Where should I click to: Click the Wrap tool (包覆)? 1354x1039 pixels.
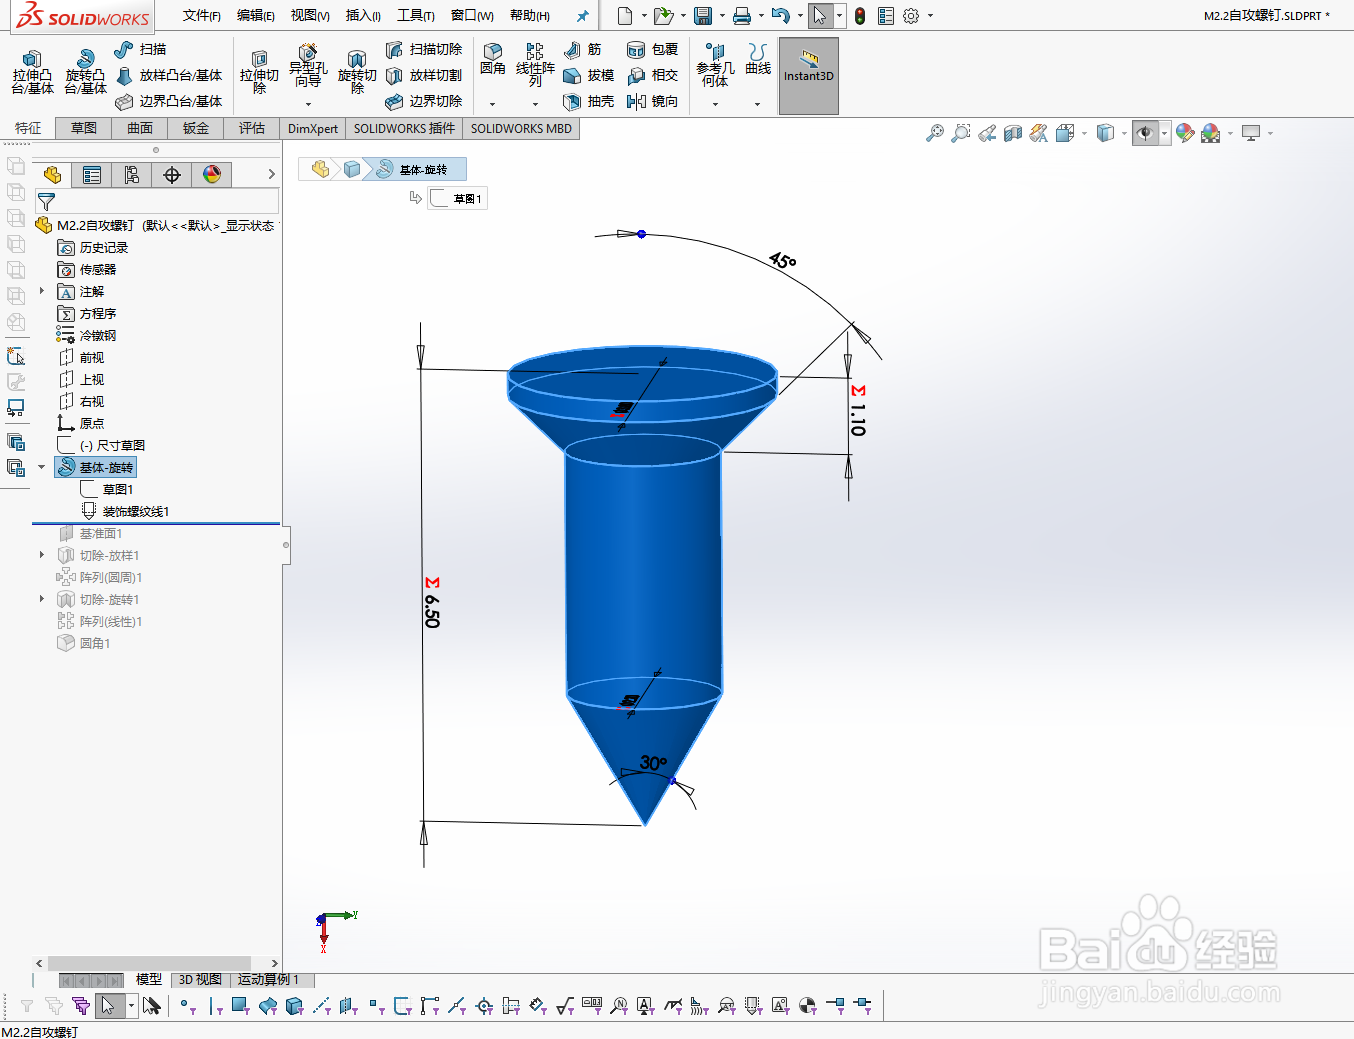tap(652, 49)
